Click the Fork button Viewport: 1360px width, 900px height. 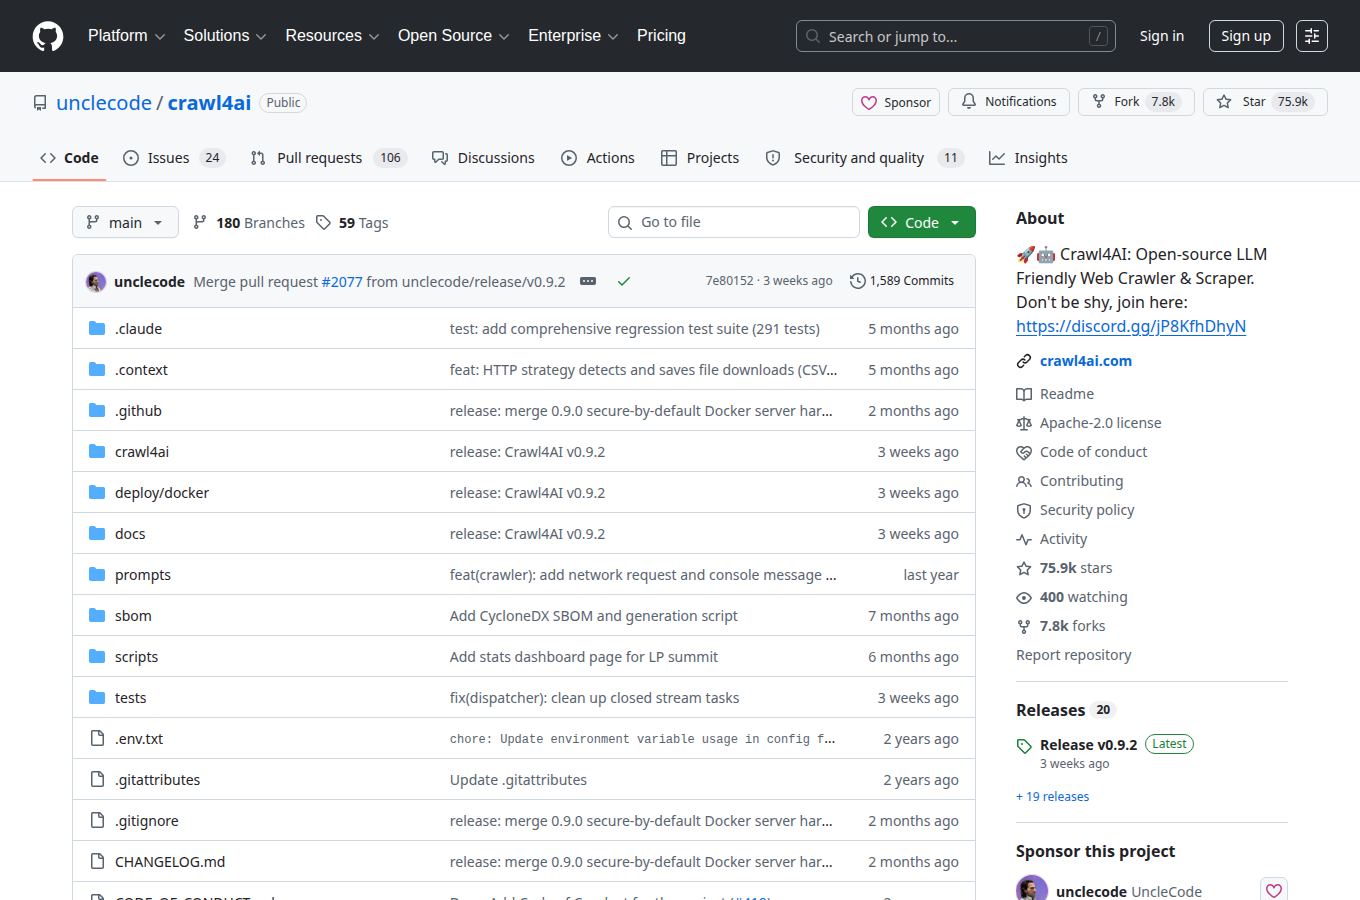tap(1136, 102)
